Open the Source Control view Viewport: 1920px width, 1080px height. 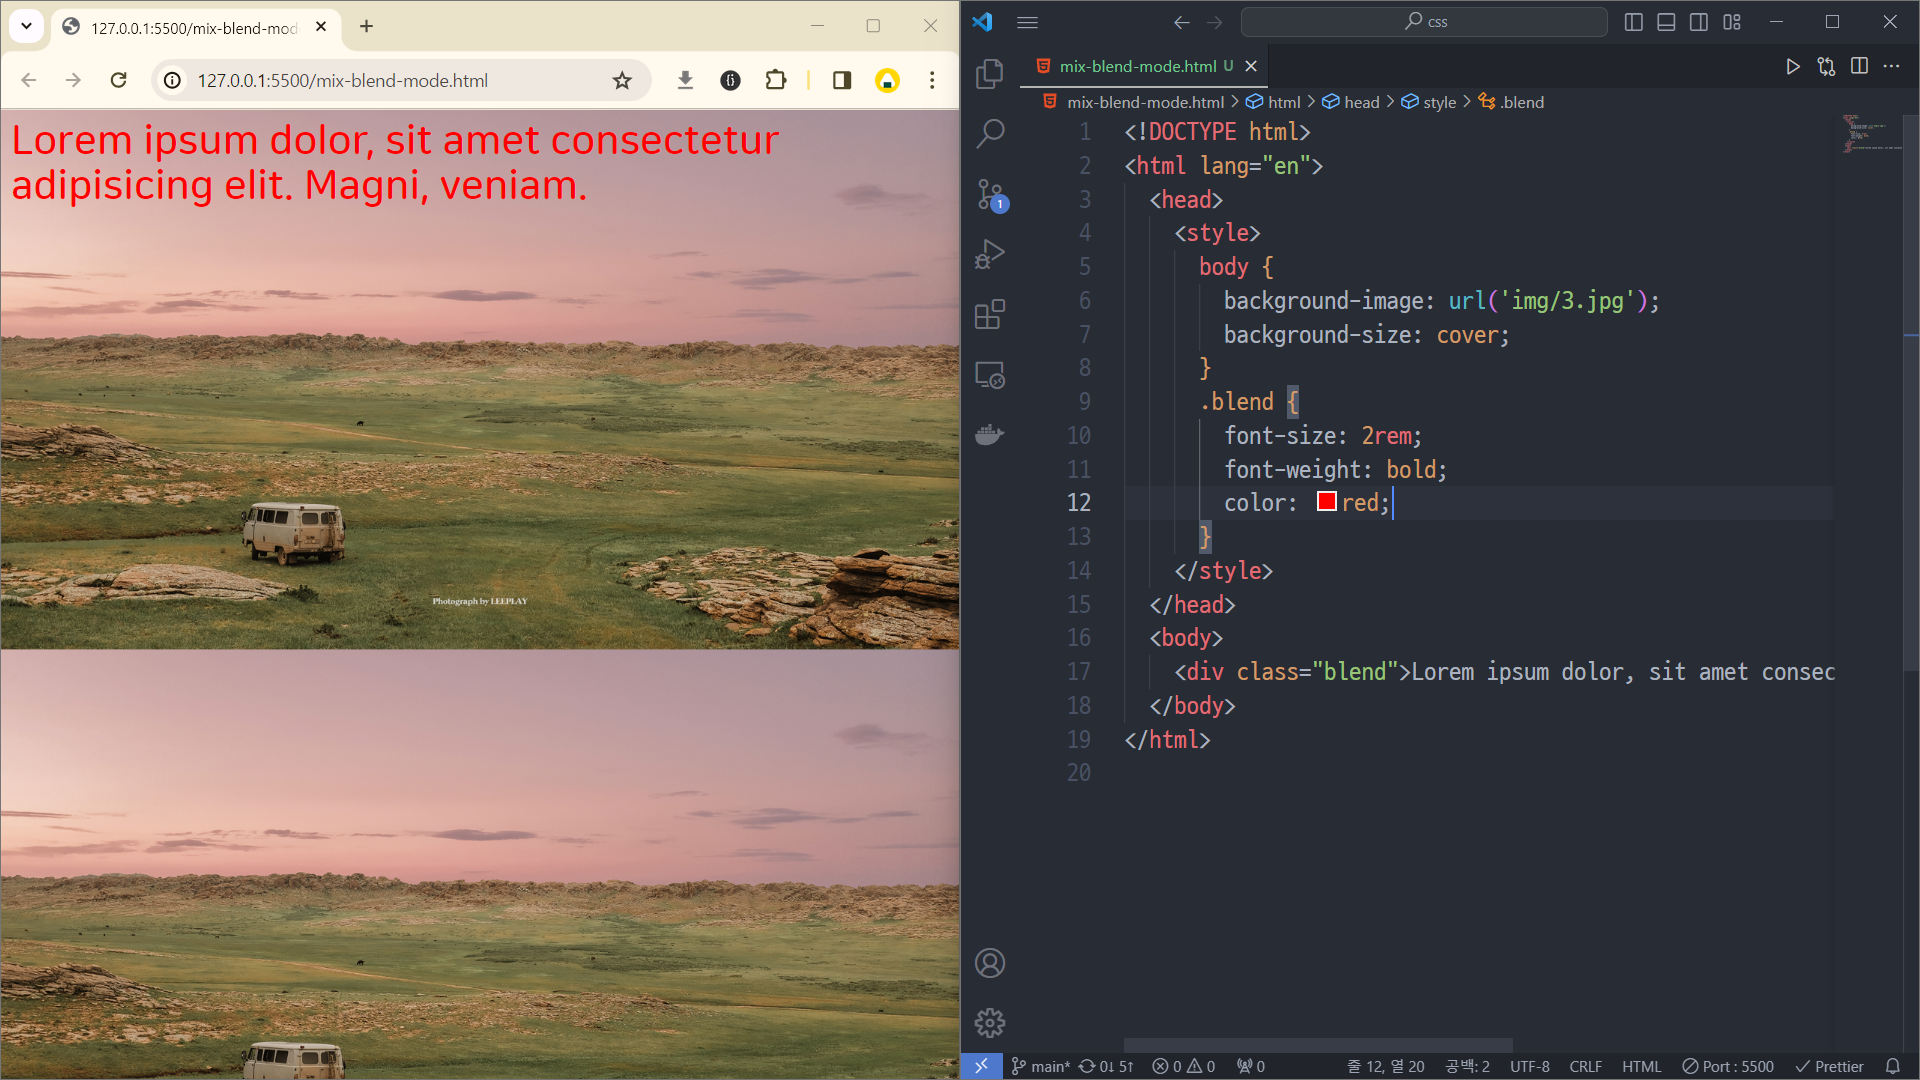[x=989, y=194]
